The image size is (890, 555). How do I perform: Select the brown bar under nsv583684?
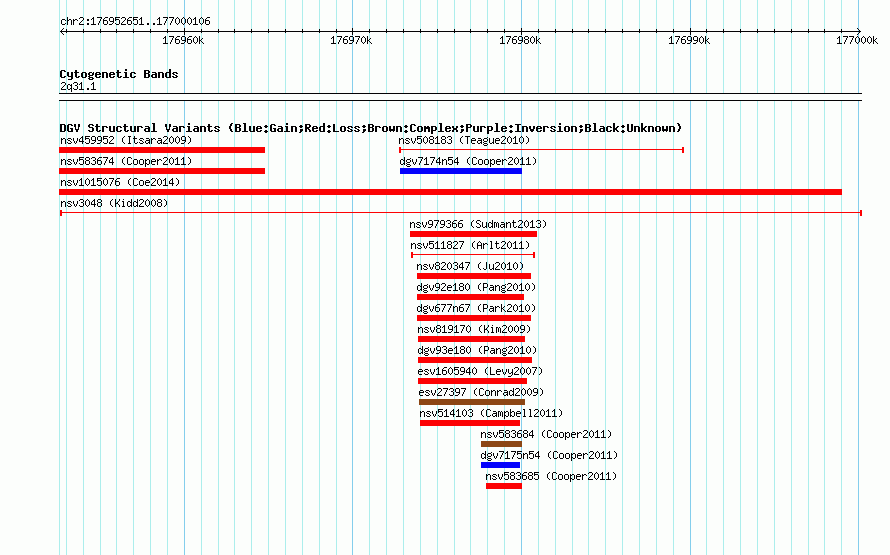501,444
